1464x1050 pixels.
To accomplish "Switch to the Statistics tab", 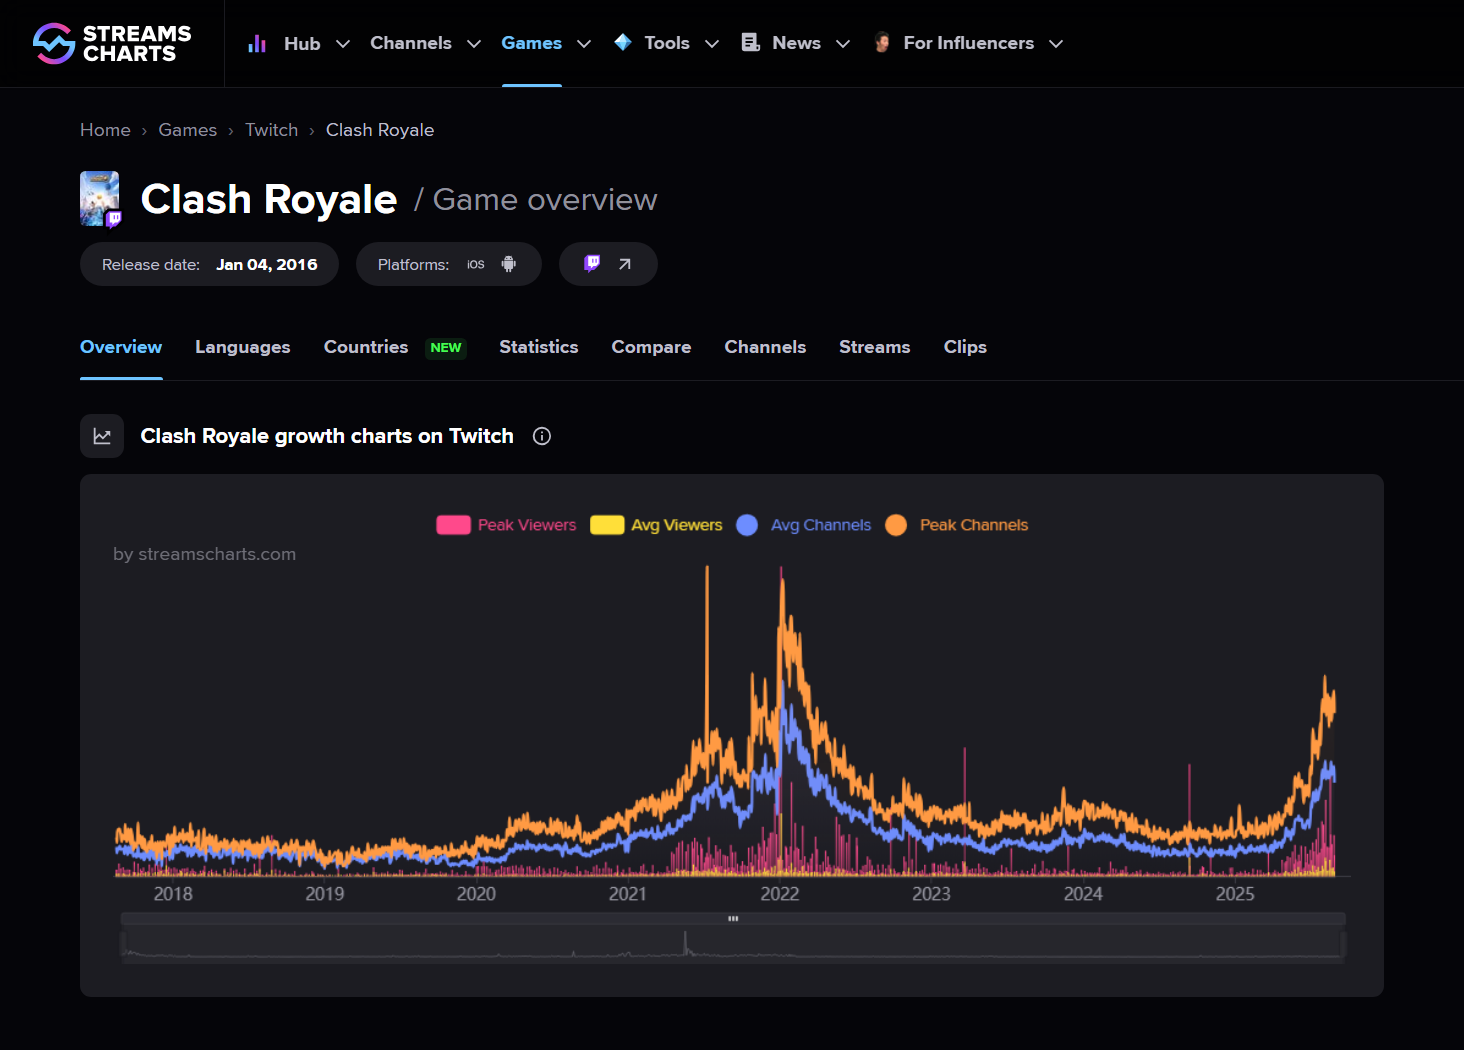I will [538, 347].
